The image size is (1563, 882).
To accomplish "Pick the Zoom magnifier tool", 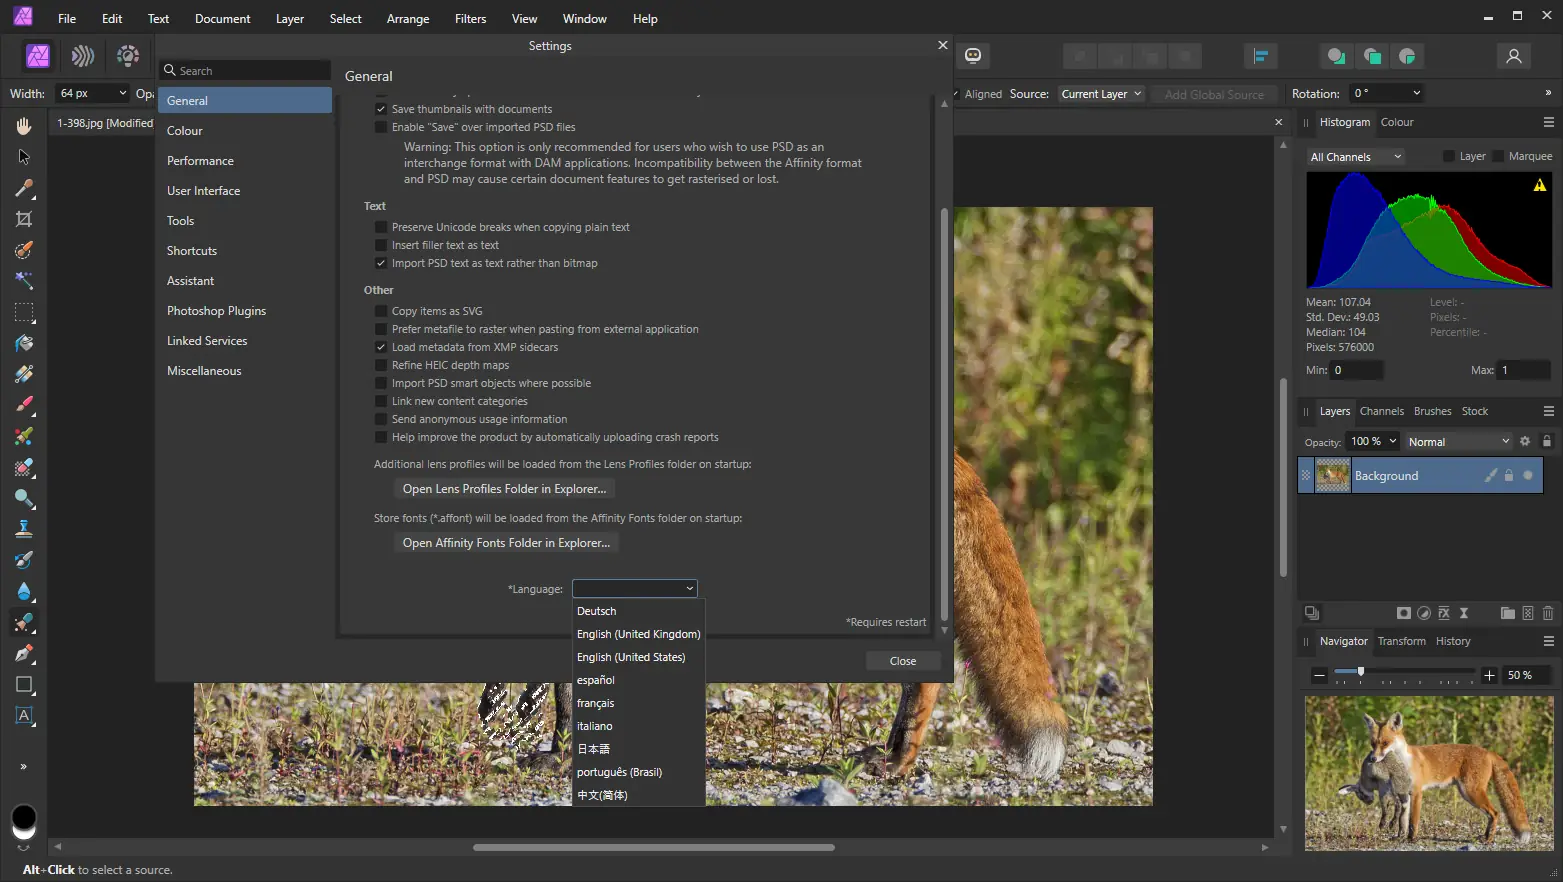I will 24,498.
